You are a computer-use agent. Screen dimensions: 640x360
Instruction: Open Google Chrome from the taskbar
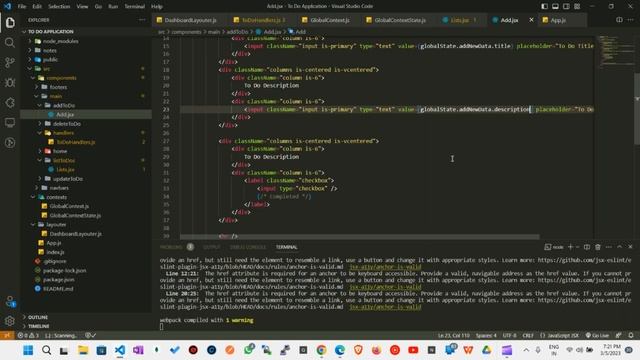(x=321, y=350)
